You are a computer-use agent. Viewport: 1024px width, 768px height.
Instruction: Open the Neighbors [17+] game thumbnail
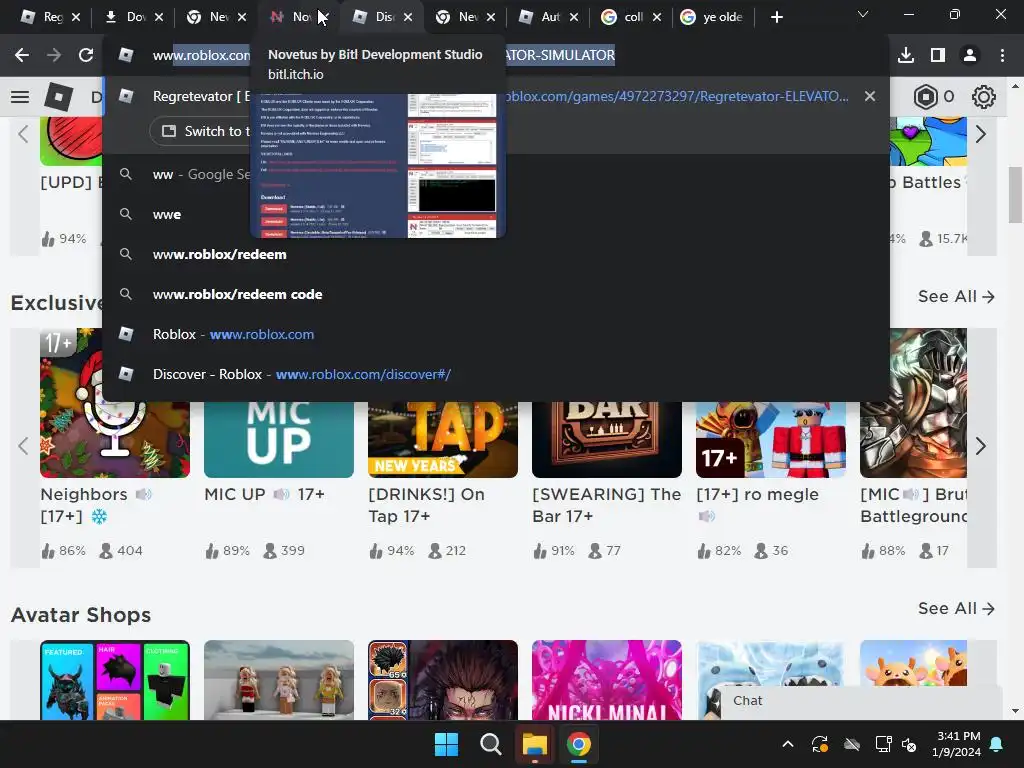tap(115, 403)
